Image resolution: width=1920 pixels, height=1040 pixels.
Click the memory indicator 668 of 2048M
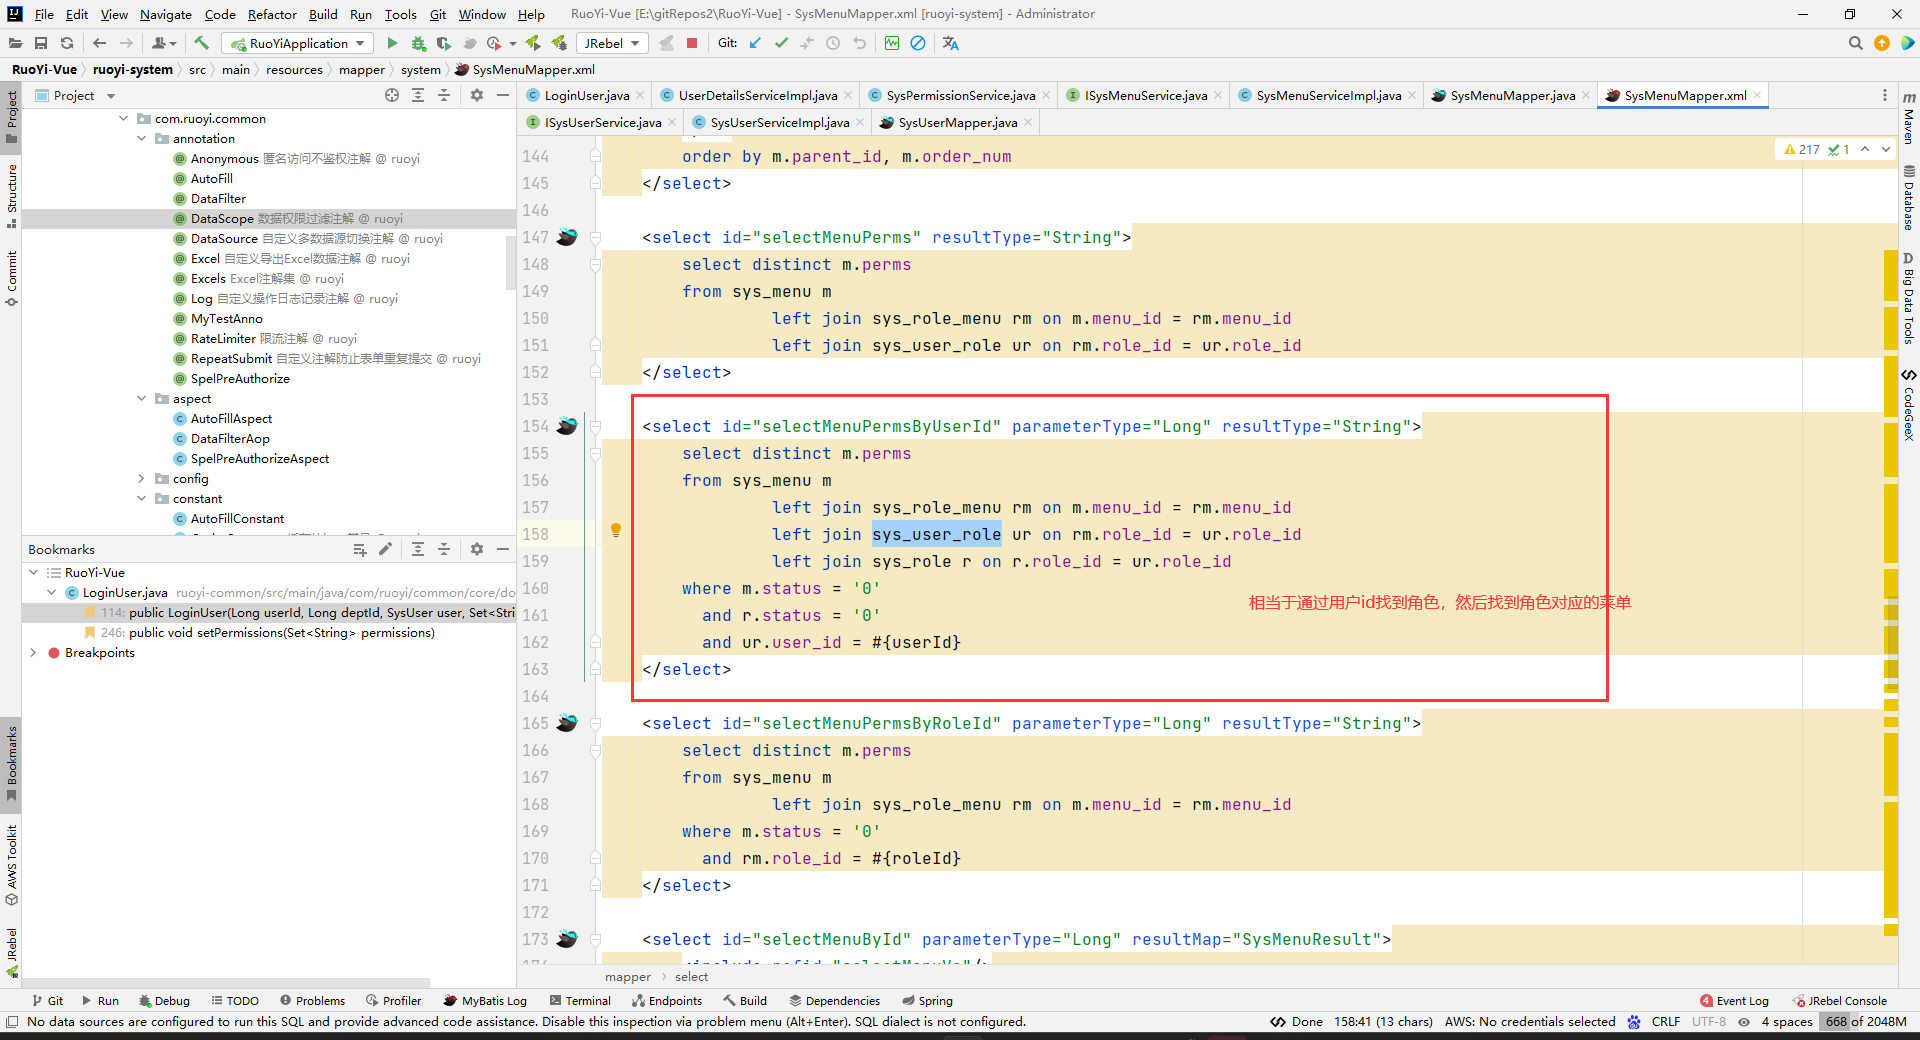coord(1865,1021)
